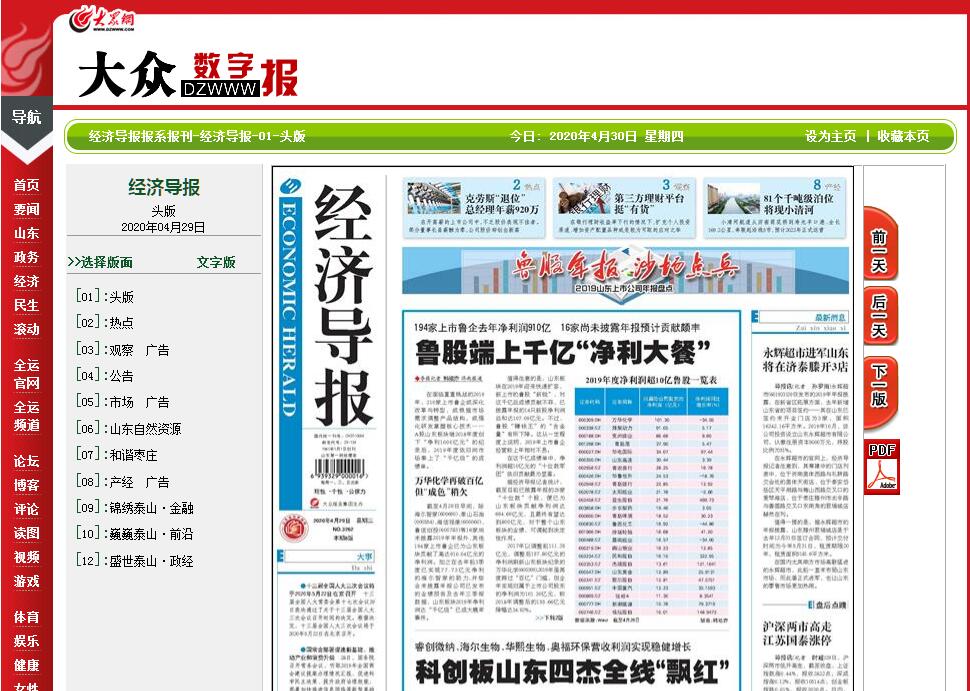Image resolution: width=970 pixels, height=691 pixels.
Task: Open 论坛 in left navigation
Action: 26,461
